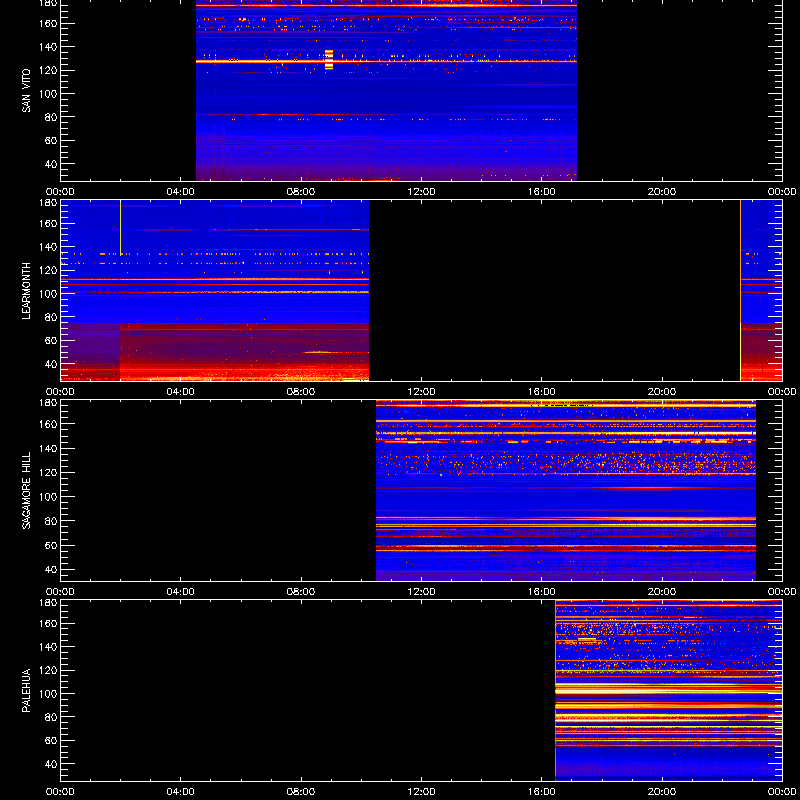Click the 12:00 label on Palehua time axis
Viewport: 800px width, 800px height.
coord(421,792)
